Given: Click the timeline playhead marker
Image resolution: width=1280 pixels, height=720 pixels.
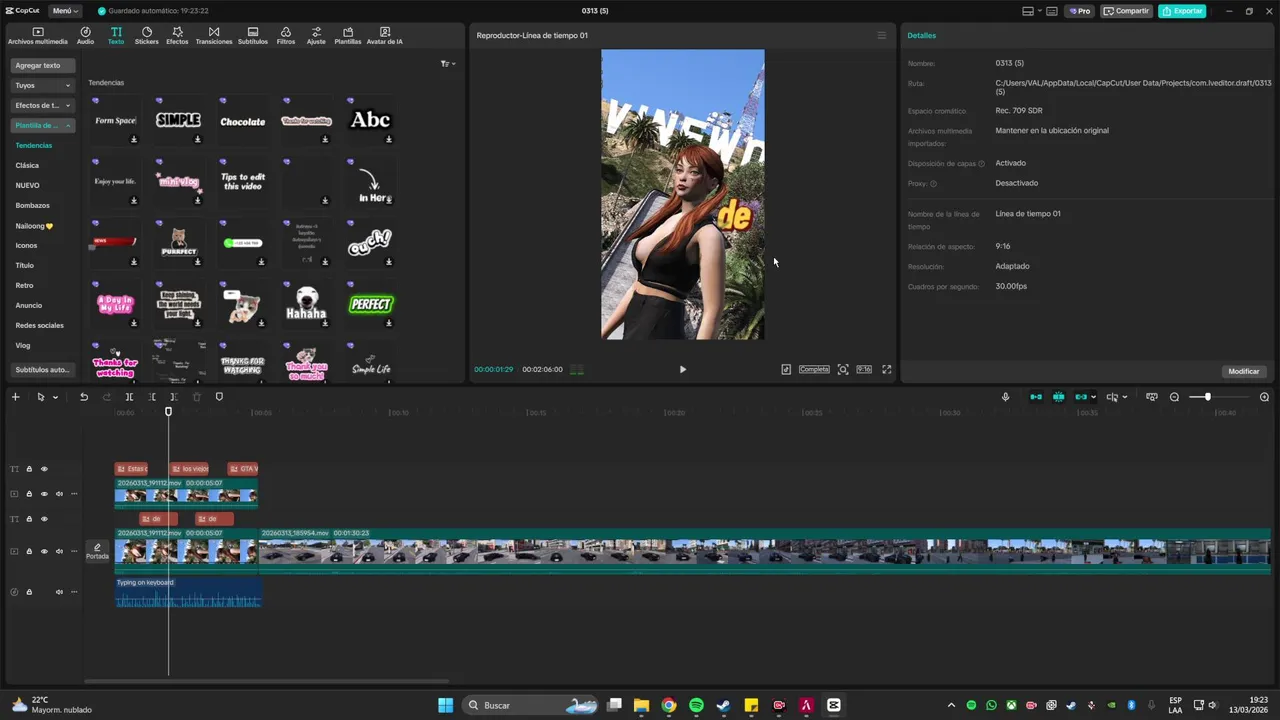Looking at the screenshot, I should click(168, 411).
